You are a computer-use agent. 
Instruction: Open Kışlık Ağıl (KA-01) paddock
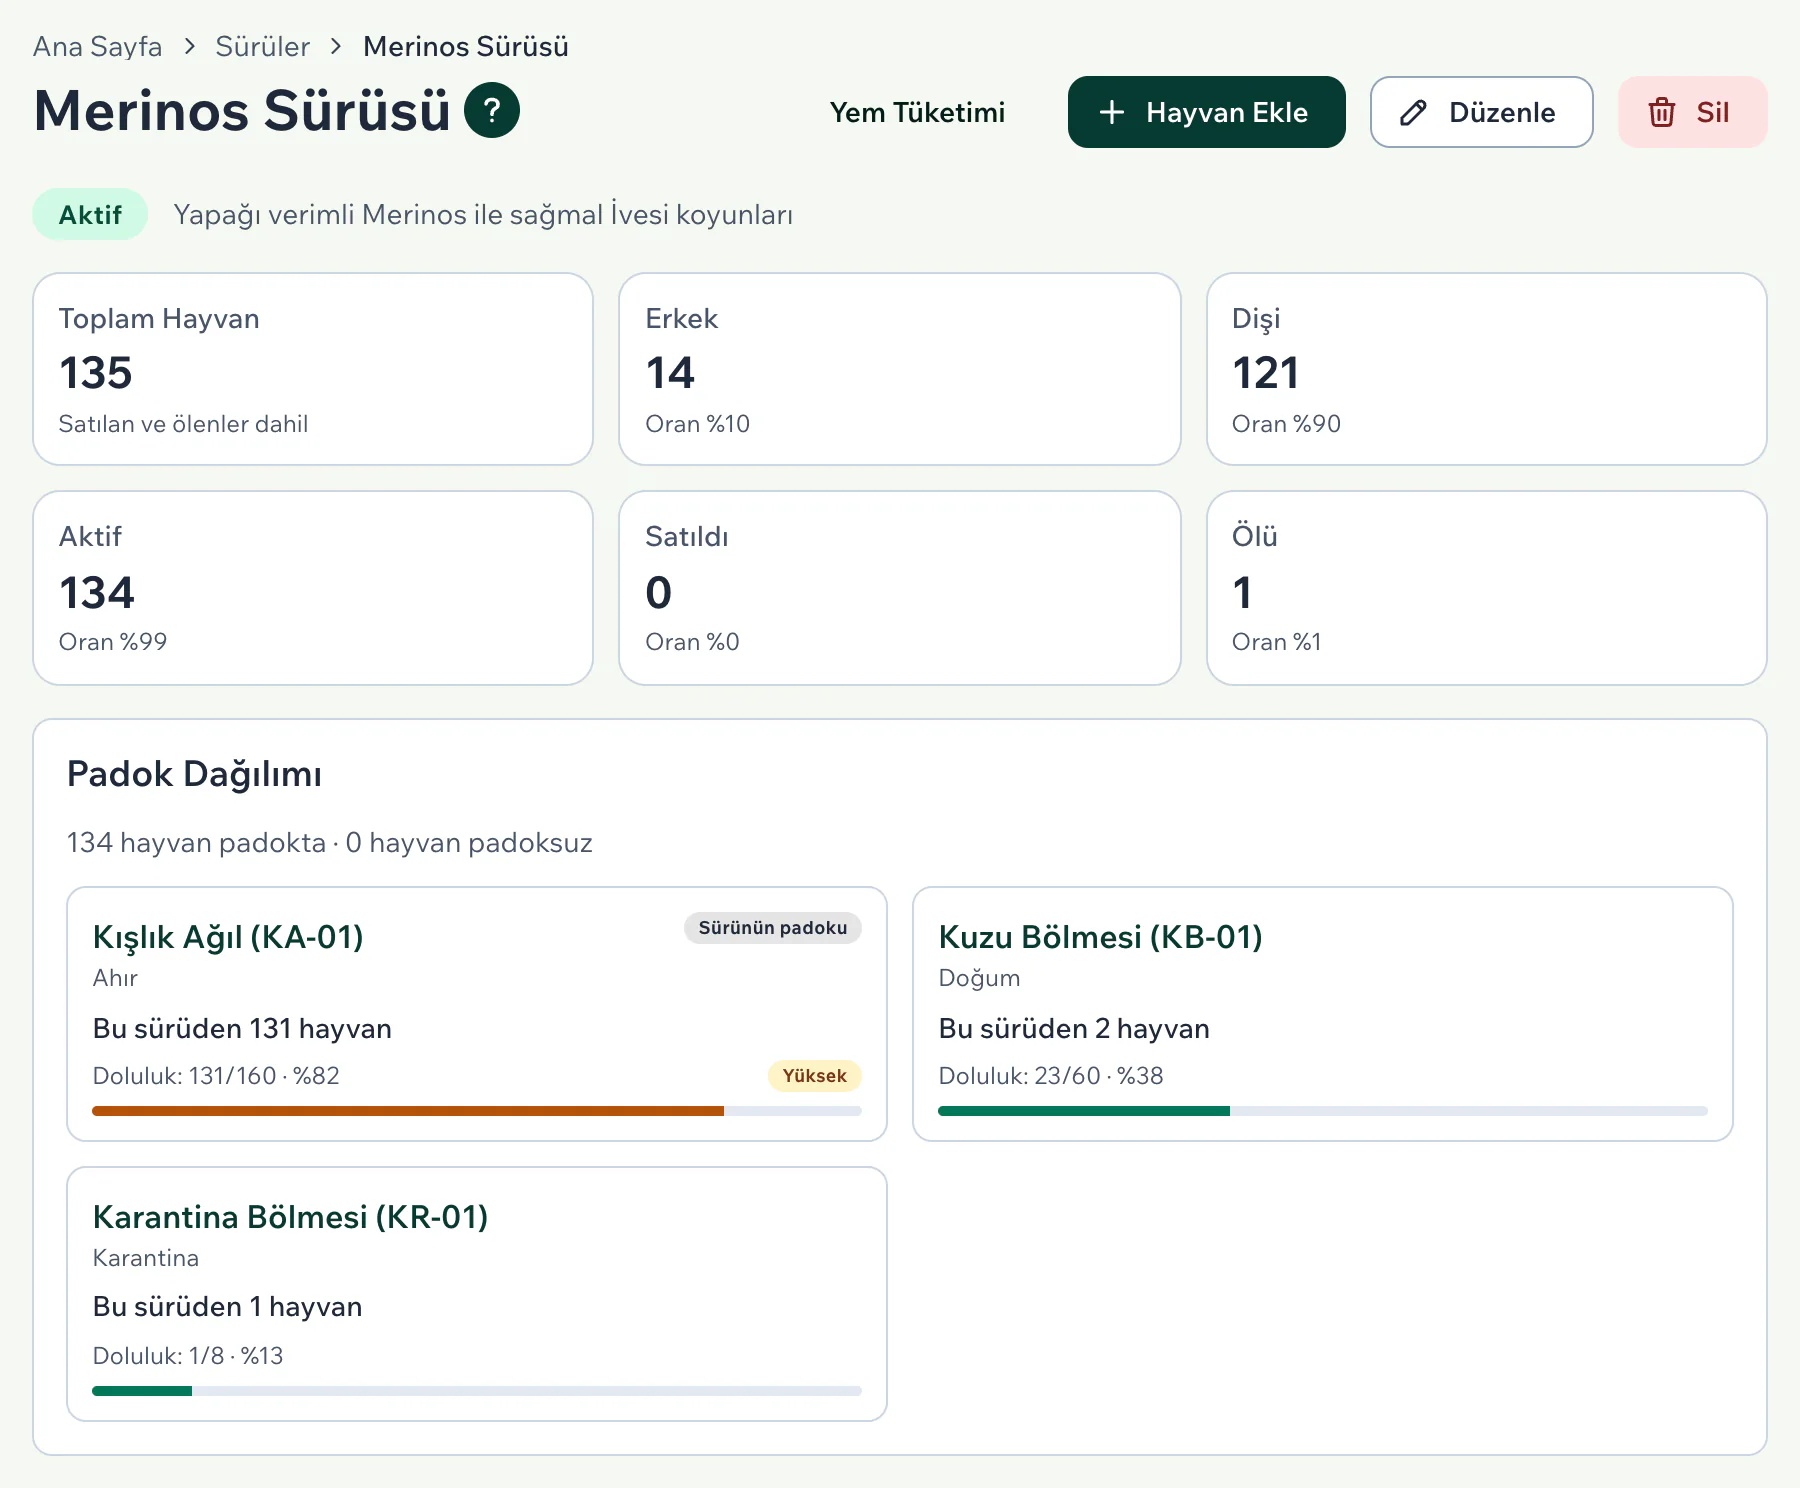pos(227,937)
